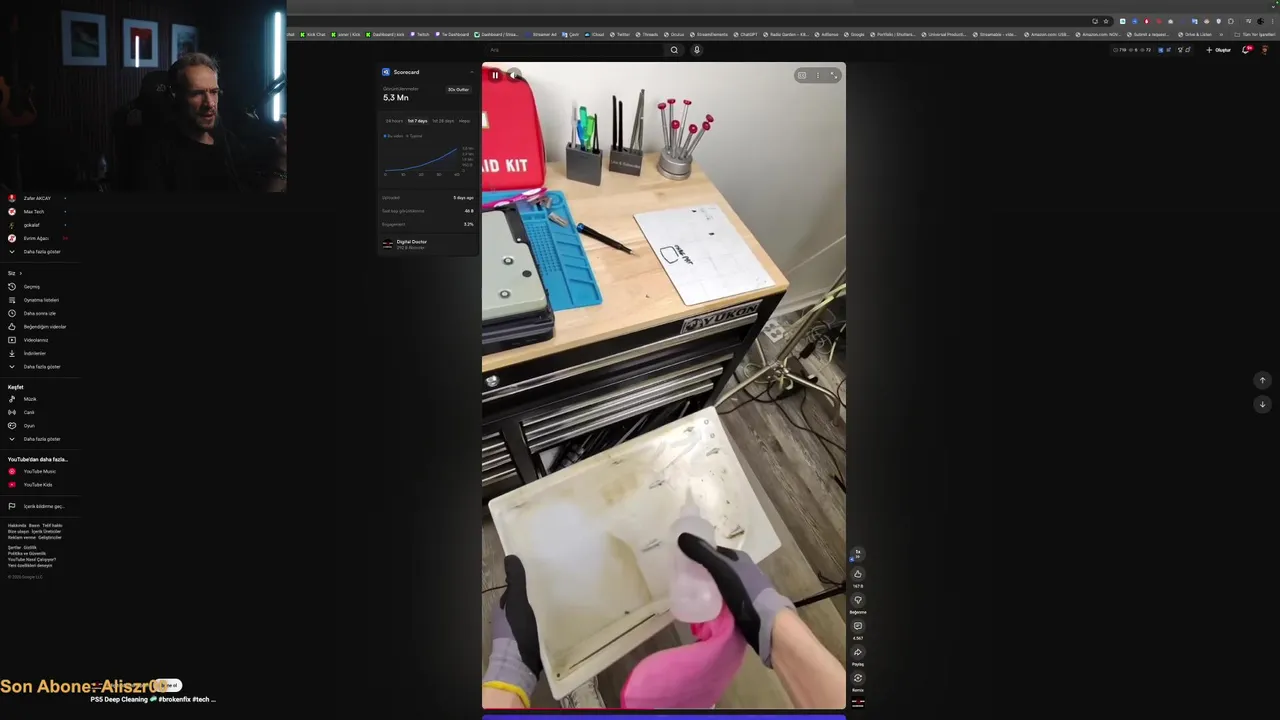Screen dimensions: 1280x720
Task: Open the Tüm Yer İşaretleri folder
Action: (1255, 34)
